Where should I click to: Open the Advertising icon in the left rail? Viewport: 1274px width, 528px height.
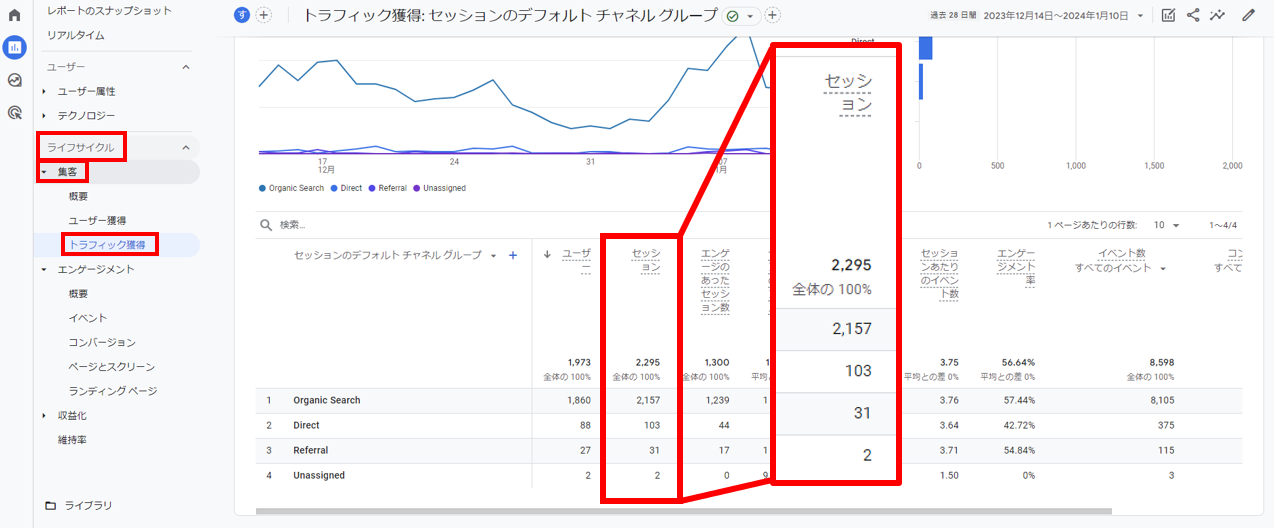coord(15,112)
